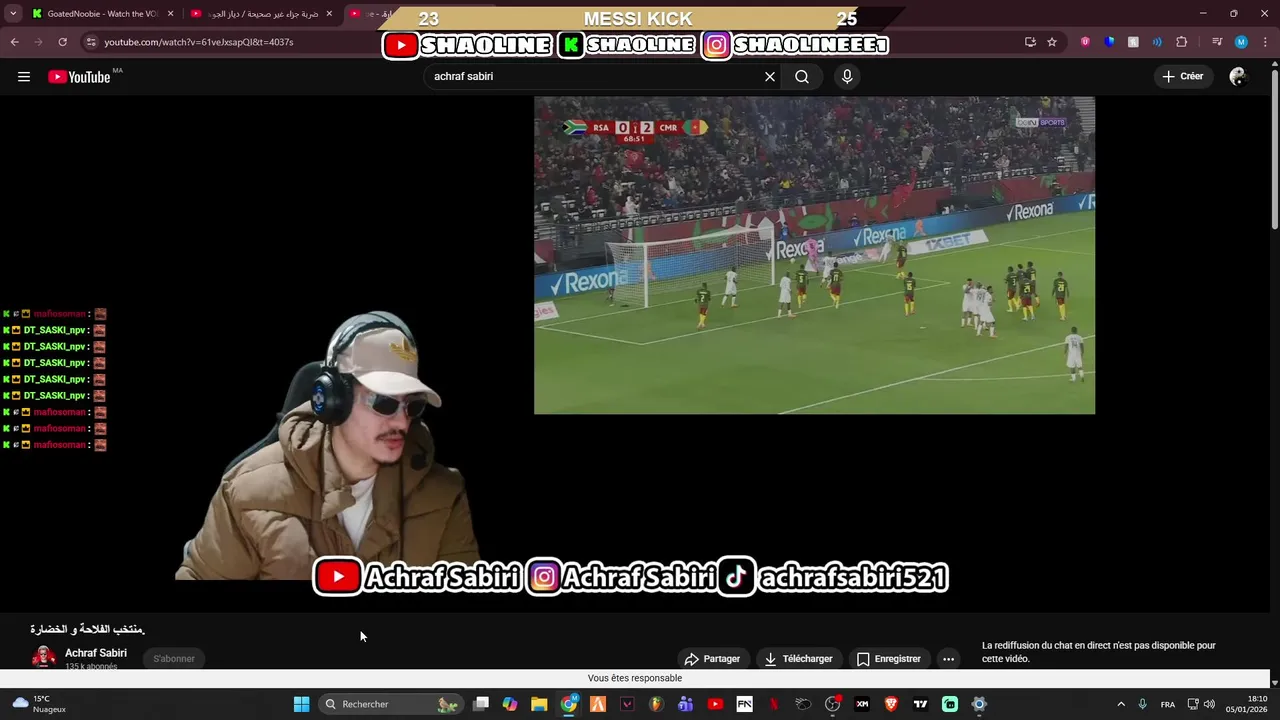Open the YouTube taskbar app
The width and height of the screenshot is (1280, 720).
pyautogui.click(x=715, y=704)
